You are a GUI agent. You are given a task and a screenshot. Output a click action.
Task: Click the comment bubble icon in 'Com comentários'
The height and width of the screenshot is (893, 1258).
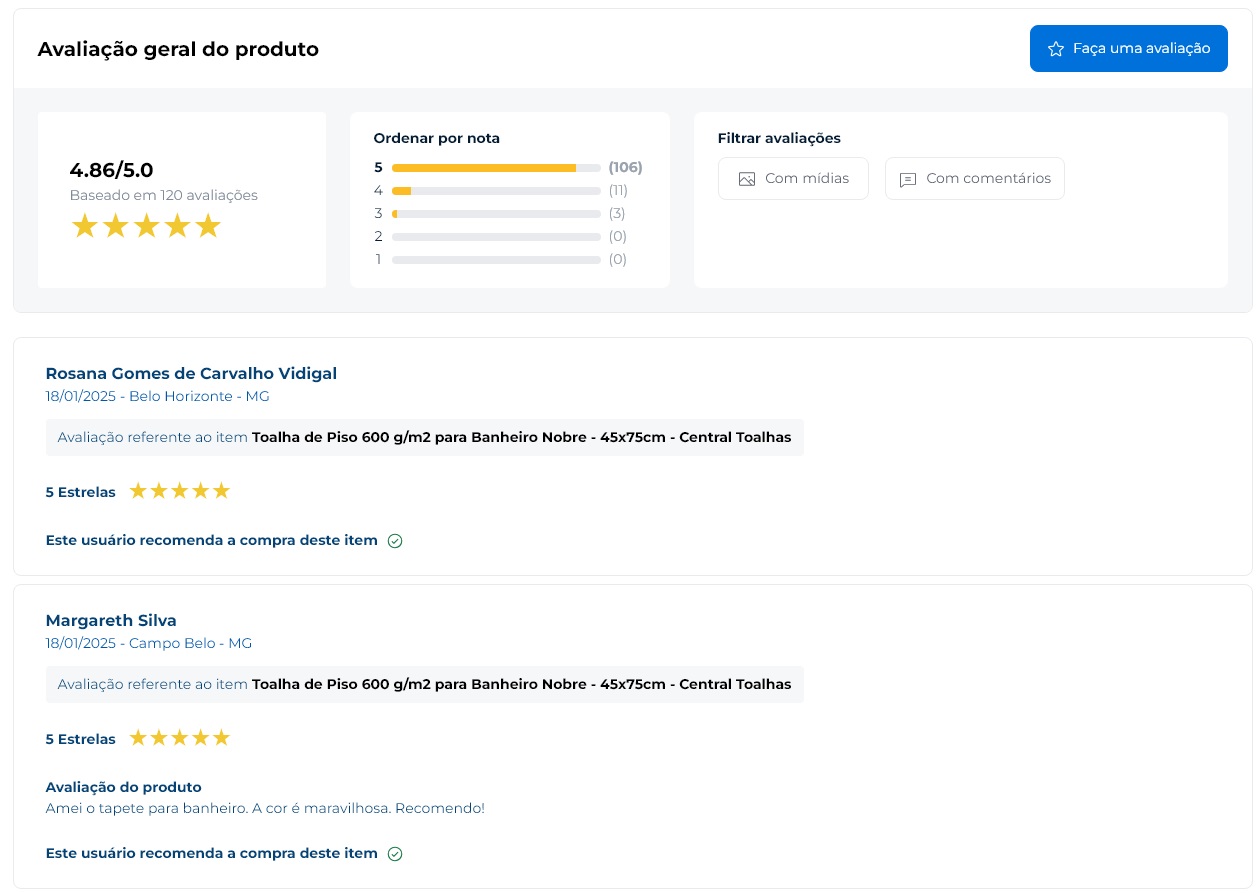click(x=908, y=180)
